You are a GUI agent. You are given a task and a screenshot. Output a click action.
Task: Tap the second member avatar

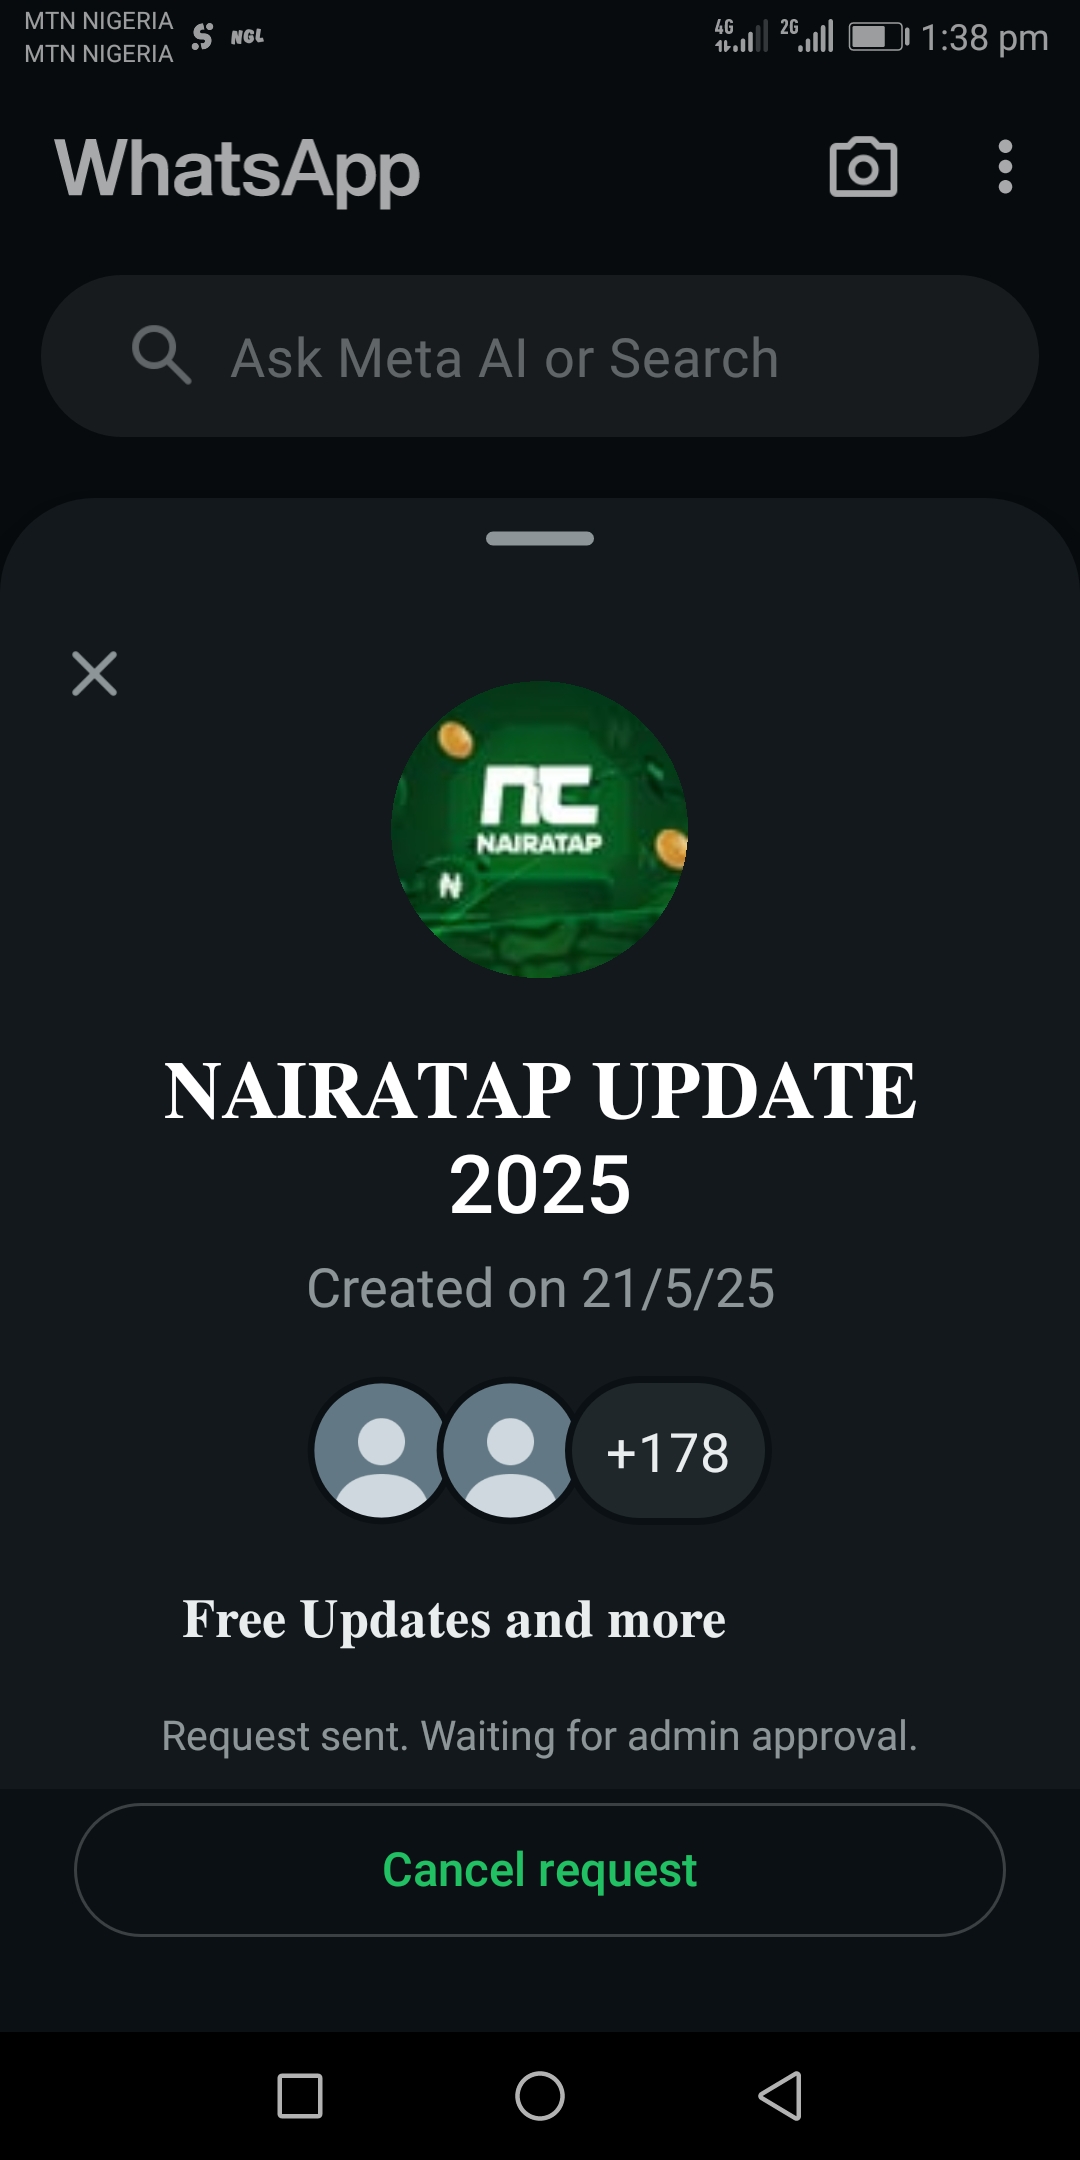[510, 1450]
